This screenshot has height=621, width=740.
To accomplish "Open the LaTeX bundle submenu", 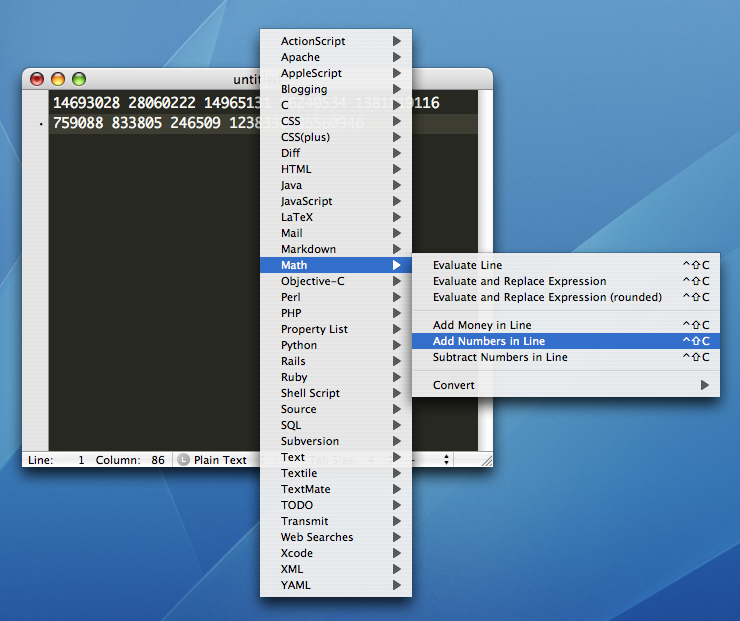I will point(336,218).
